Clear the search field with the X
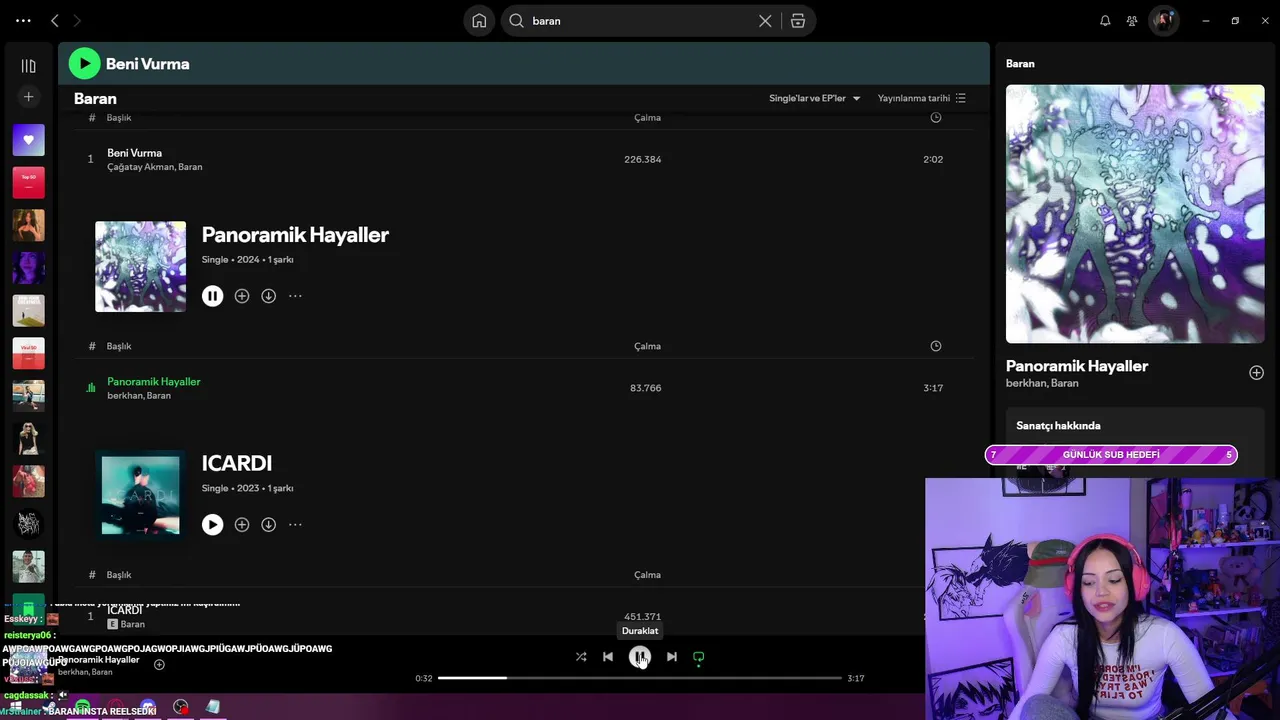The height and width of the screenshot is (720, 1280). tap(765, 21)
